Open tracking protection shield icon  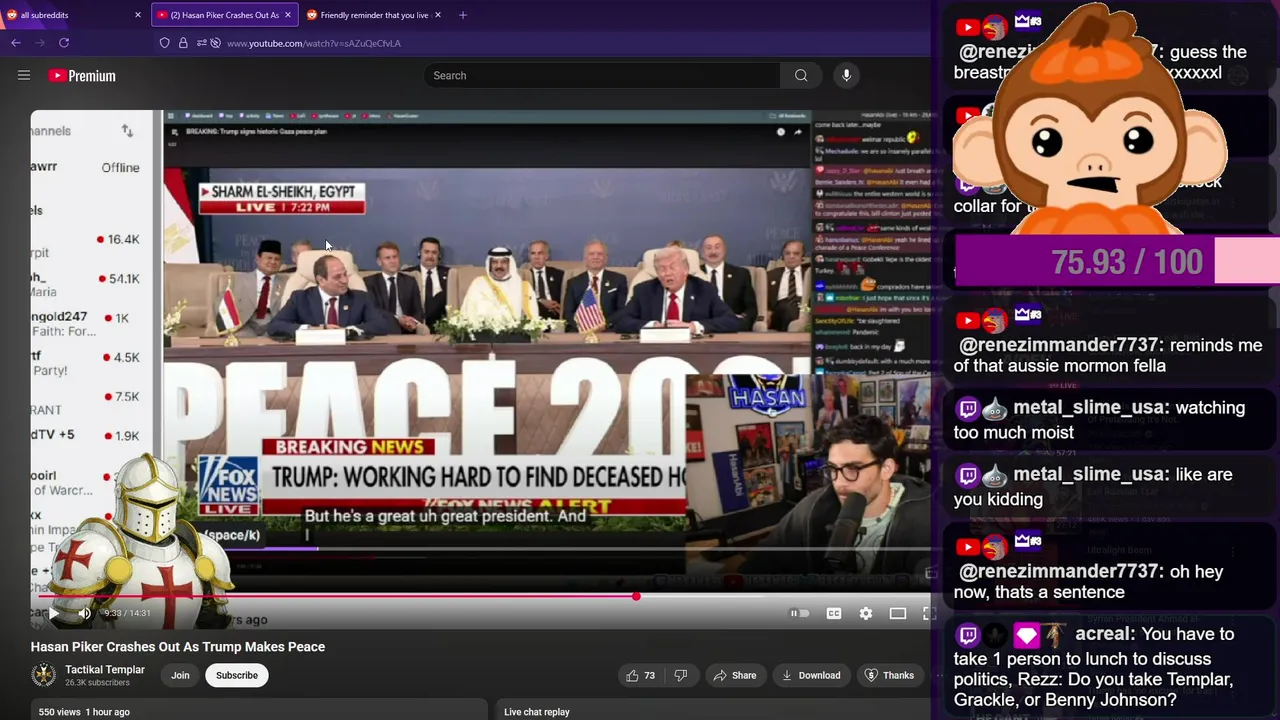click(165, 43)
